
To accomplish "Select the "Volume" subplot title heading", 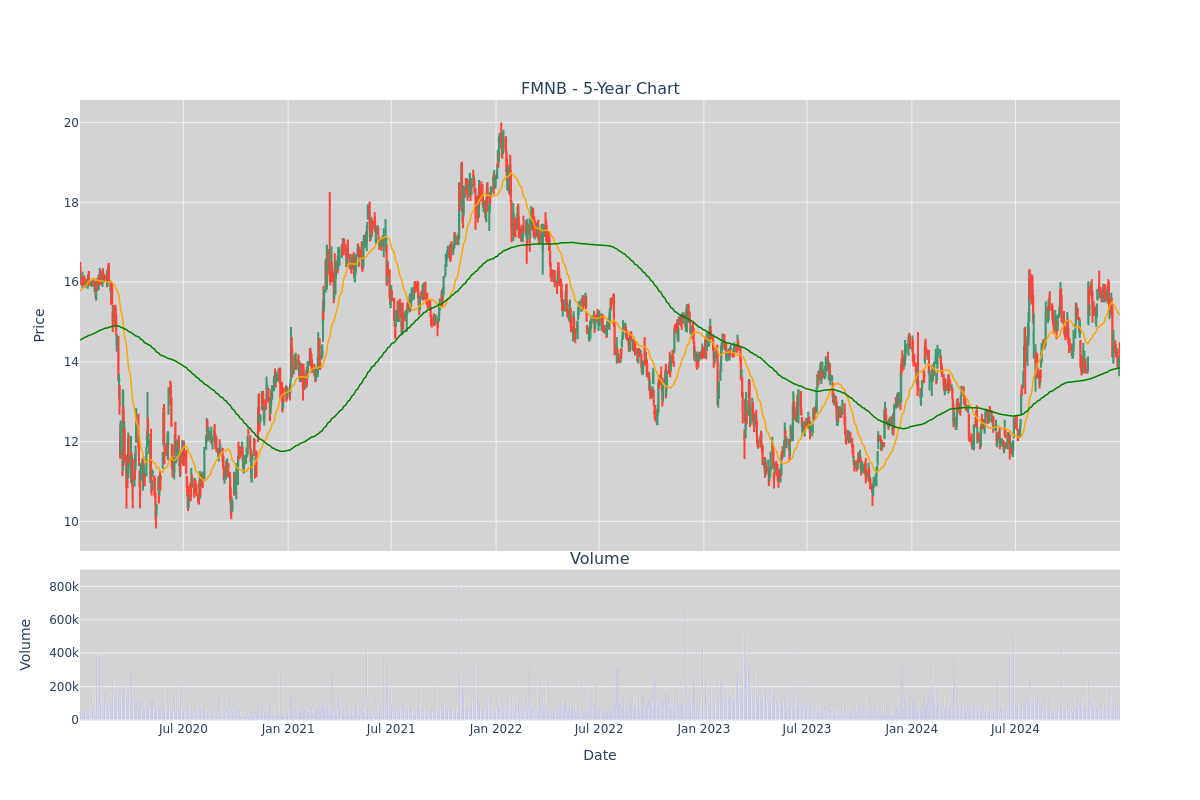I will tap(600, 559).
